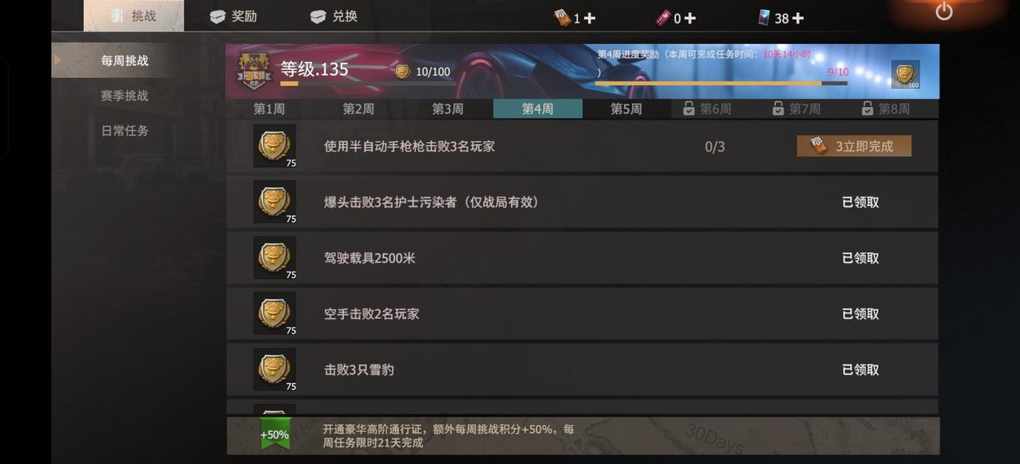
Task: Open 赛季挑战 in the left sidebar
Action: pyautogui.click(x=124, y=96)
